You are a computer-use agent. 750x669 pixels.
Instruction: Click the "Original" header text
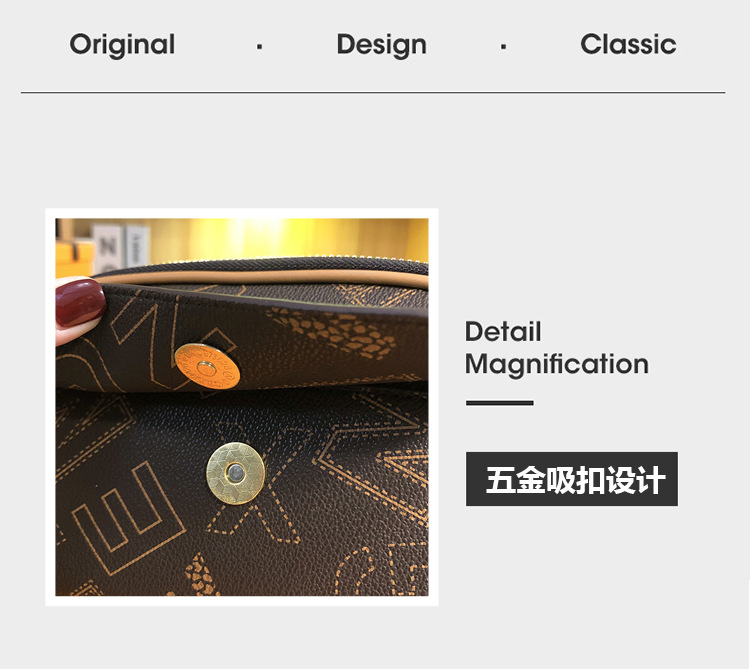click(122, 45)
